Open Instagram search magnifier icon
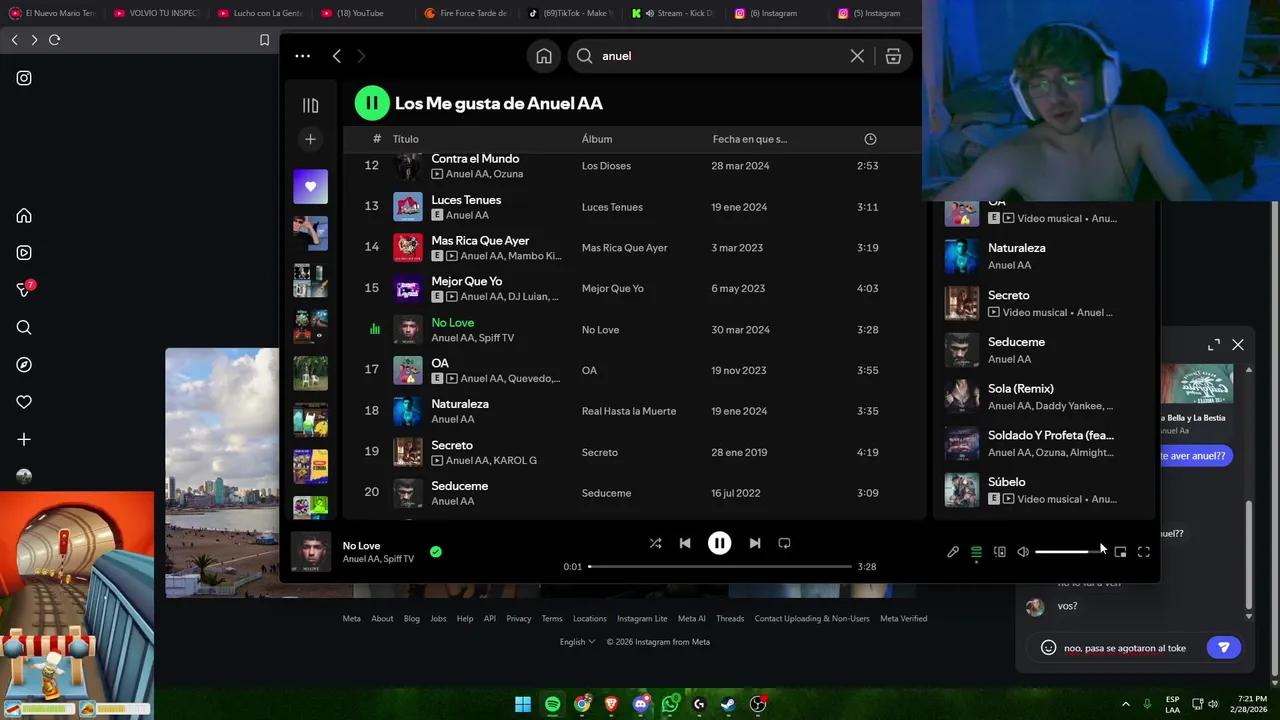 (x=24, y=327)
